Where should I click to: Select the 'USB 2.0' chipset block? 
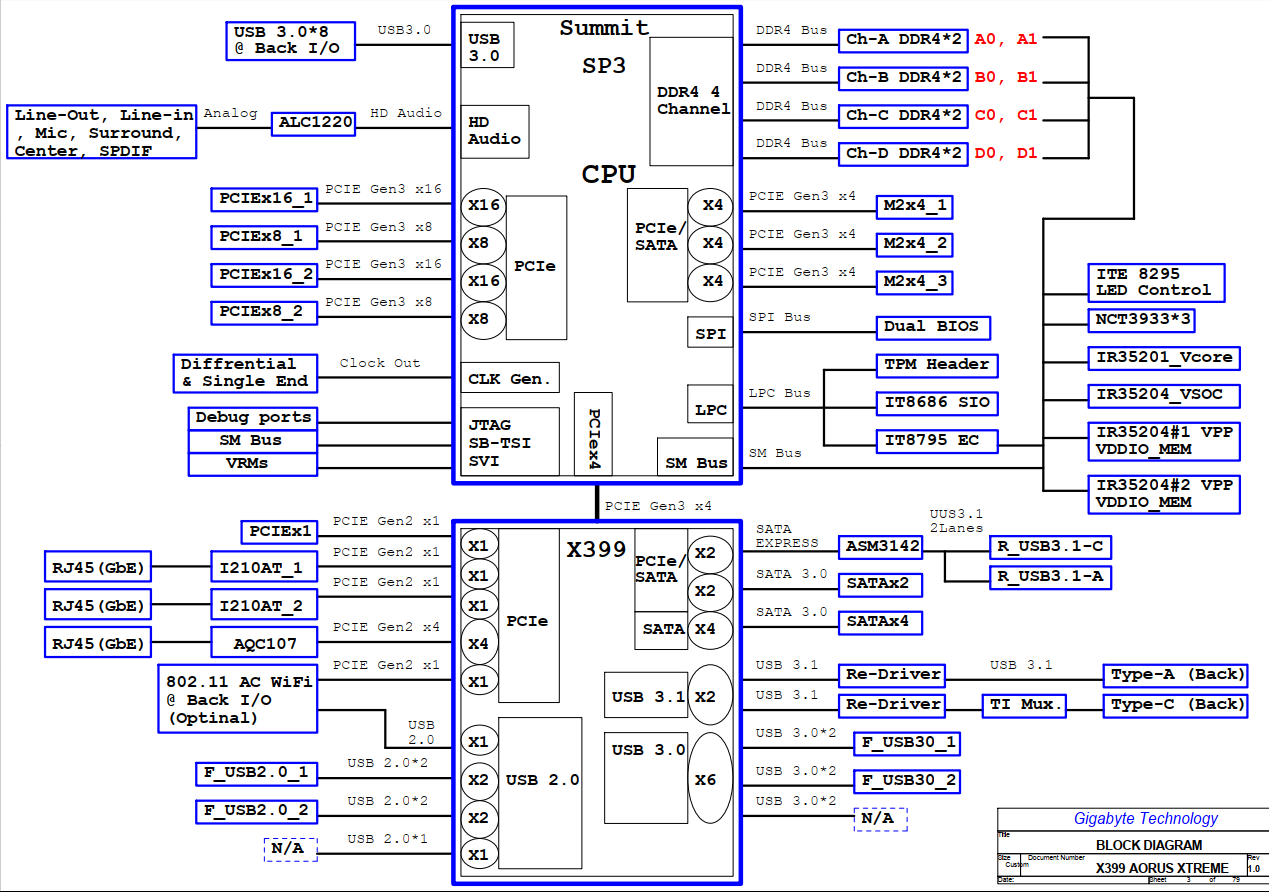pyautogui.click(x=540, y=792)
